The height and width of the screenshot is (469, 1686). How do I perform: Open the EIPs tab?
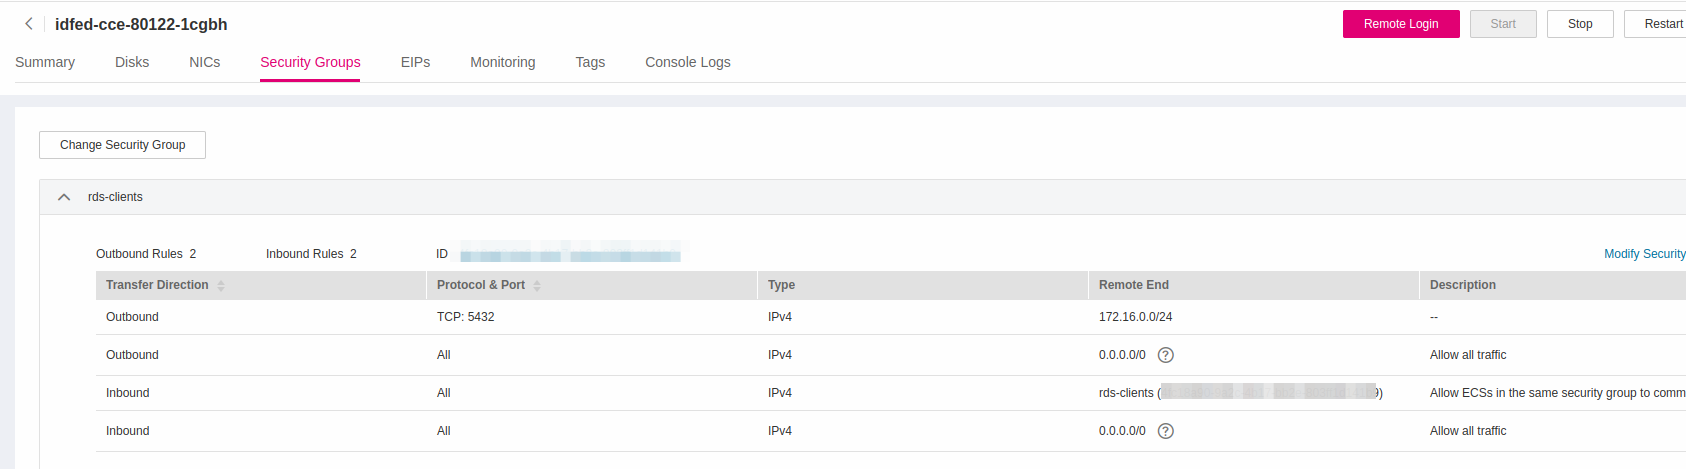[x=415, y=62]
